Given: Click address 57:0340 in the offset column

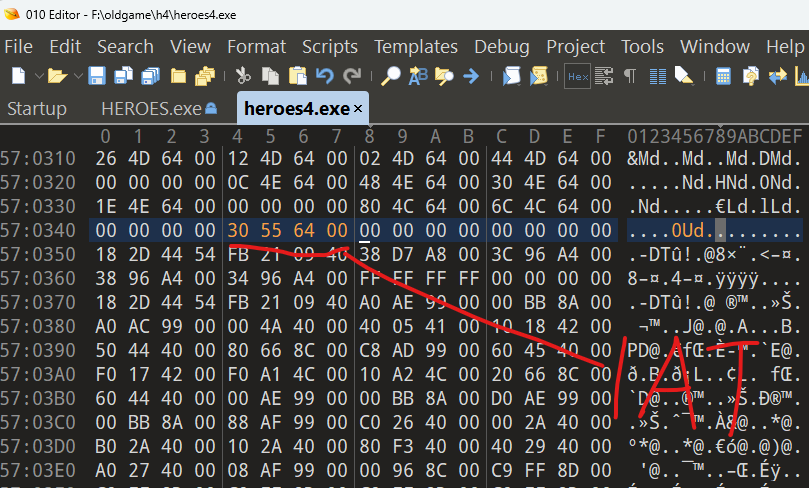Looking at the screenshot, I should (x=38, y=231).
